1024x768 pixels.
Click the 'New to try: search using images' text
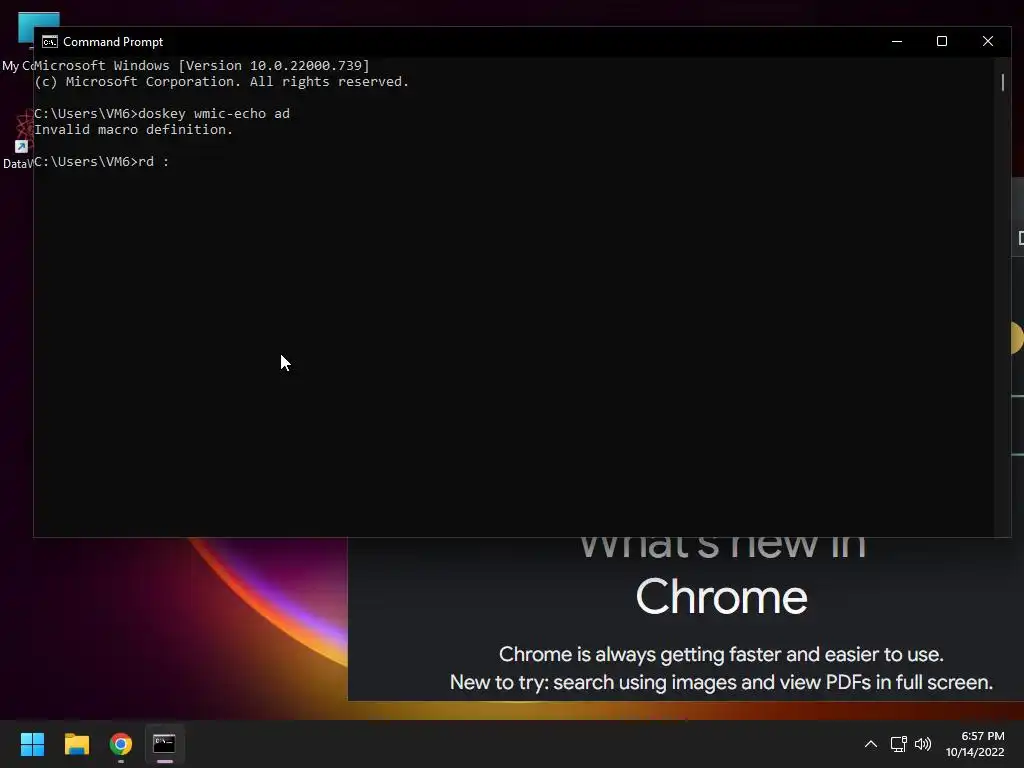721,682
